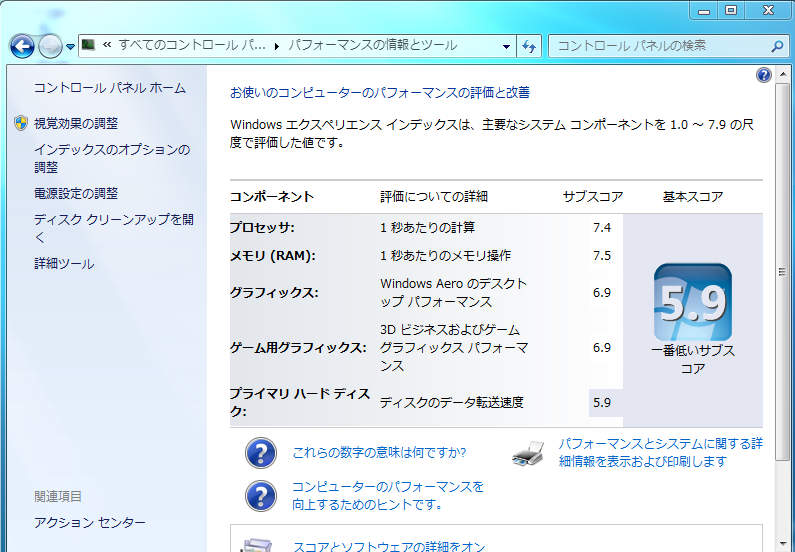Click the magnifier search icon
Screen dimensions: 795x552
tap(777, 46)
